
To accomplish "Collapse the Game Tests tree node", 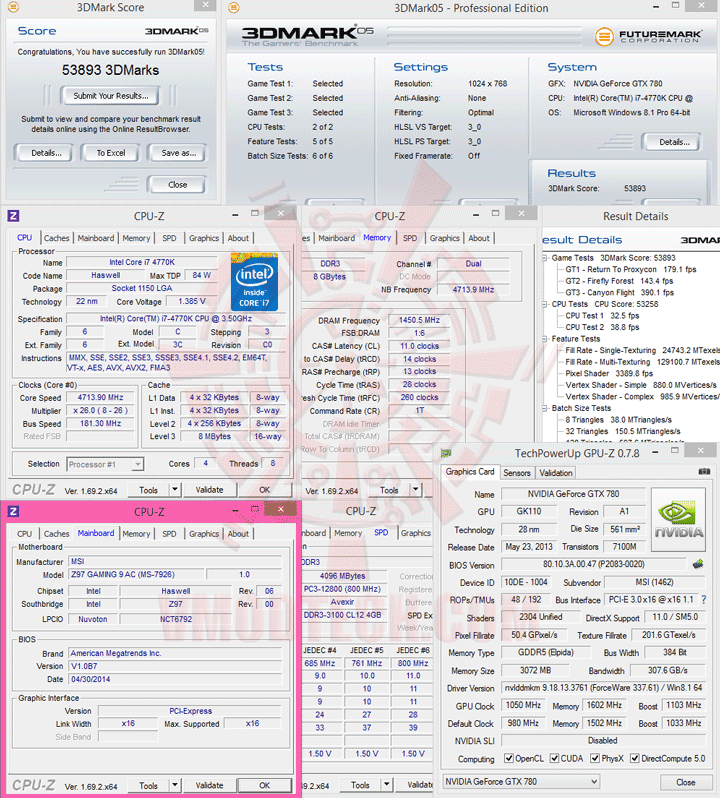I will [545, 258].
